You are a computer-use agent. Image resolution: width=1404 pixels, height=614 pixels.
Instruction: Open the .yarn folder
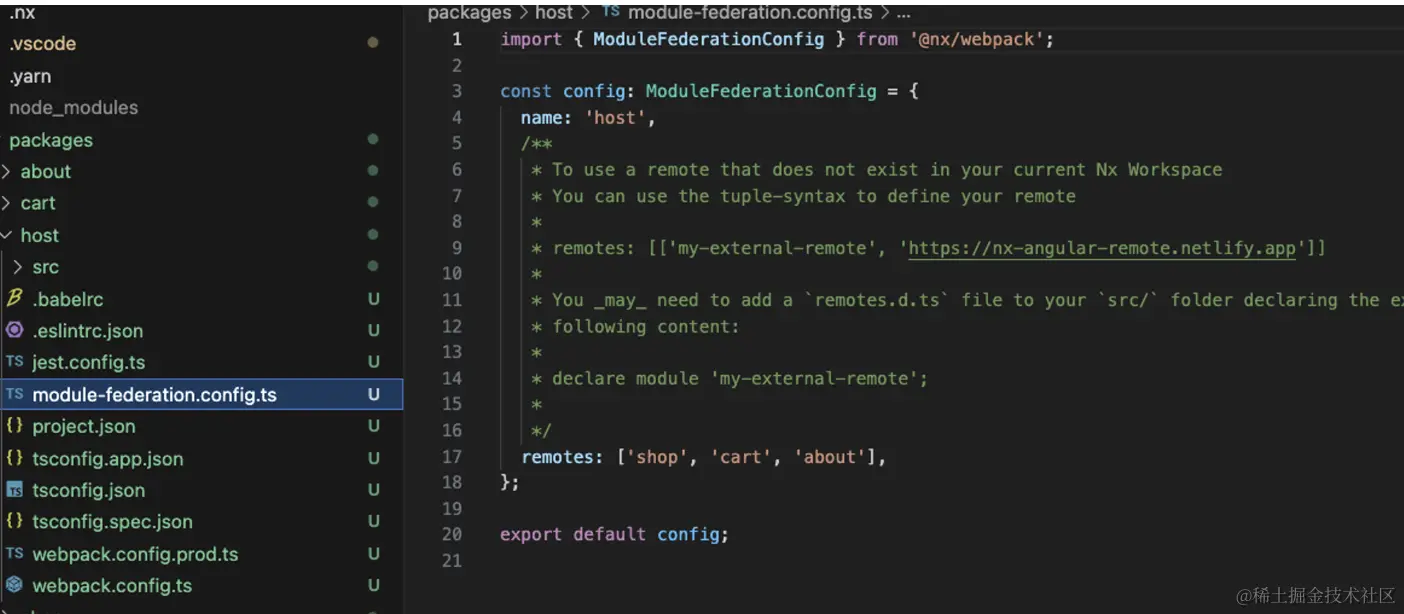coord(30,76)
